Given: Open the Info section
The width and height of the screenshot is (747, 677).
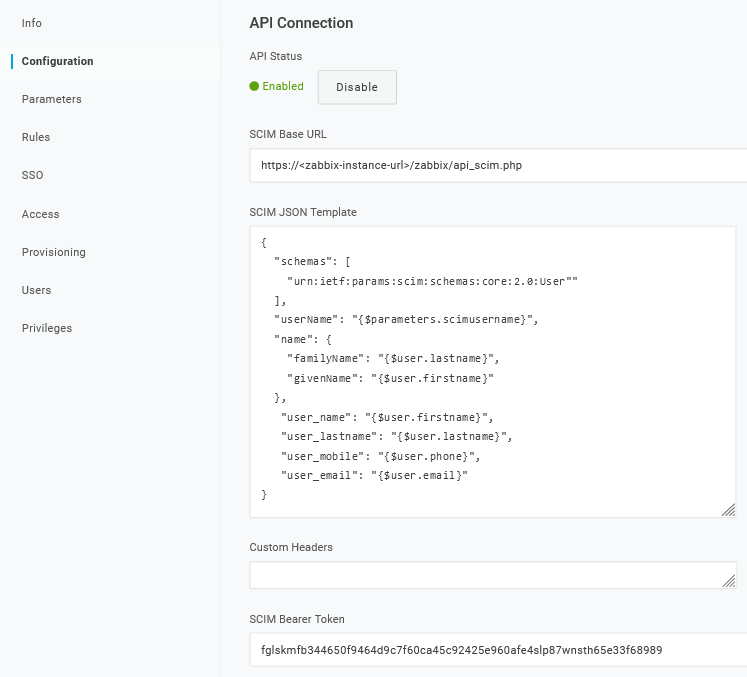Looking at the screenshot, I should [32, 23].
